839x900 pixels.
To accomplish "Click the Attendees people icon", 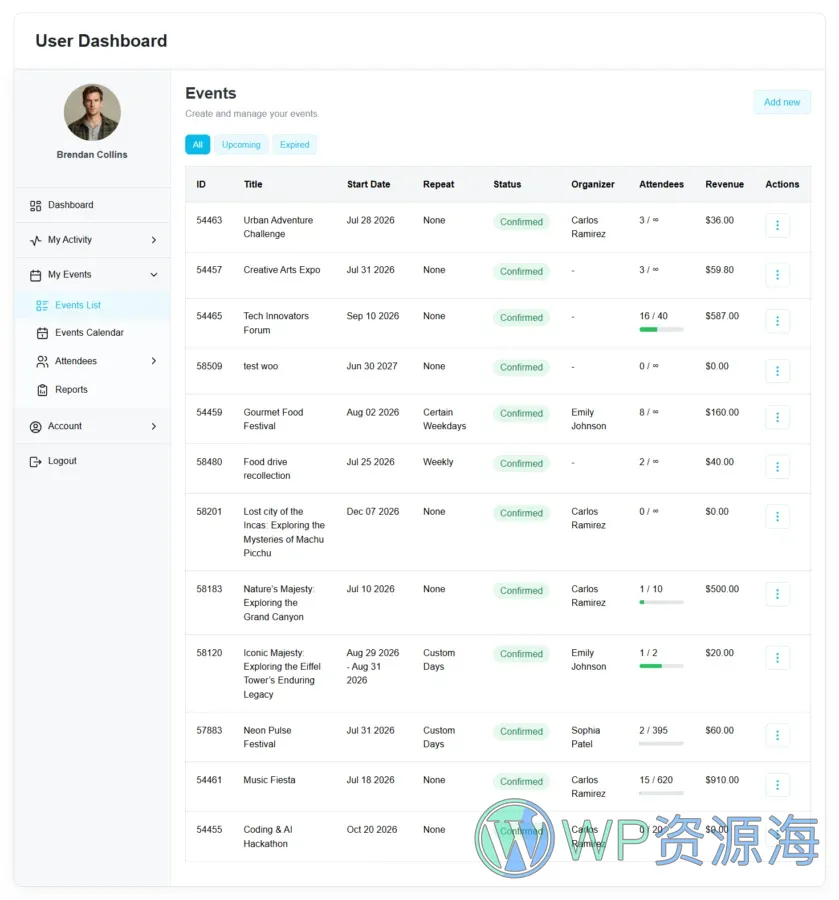I will coord(42,361).
